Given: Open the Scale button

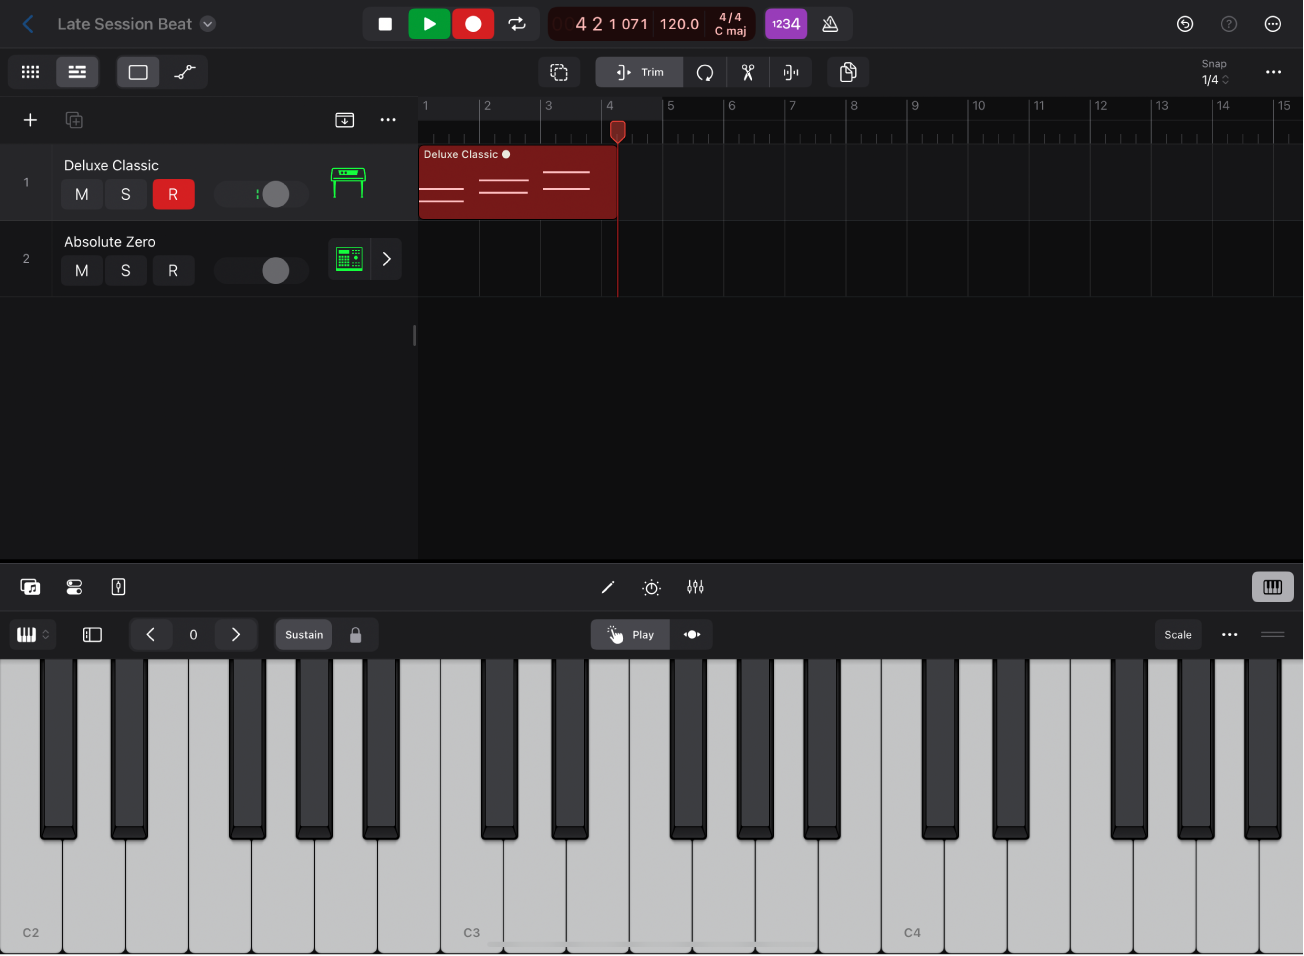Looking at the screenshot, I should point(1178,634).
